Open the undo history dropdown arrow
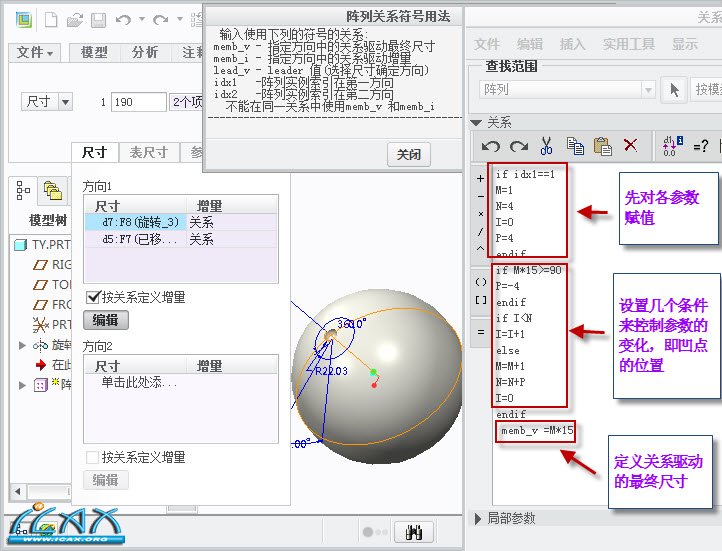 click(x=142, y=19)
